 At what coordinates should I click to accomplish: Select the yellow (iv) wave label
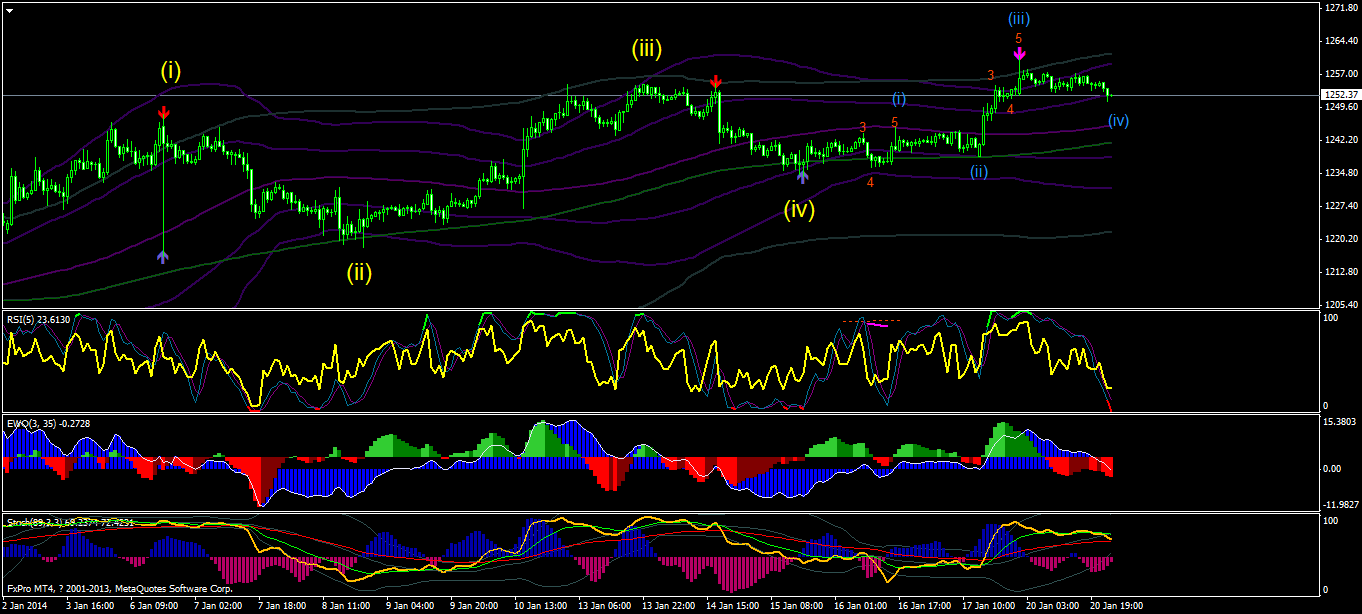coord(799,210)
